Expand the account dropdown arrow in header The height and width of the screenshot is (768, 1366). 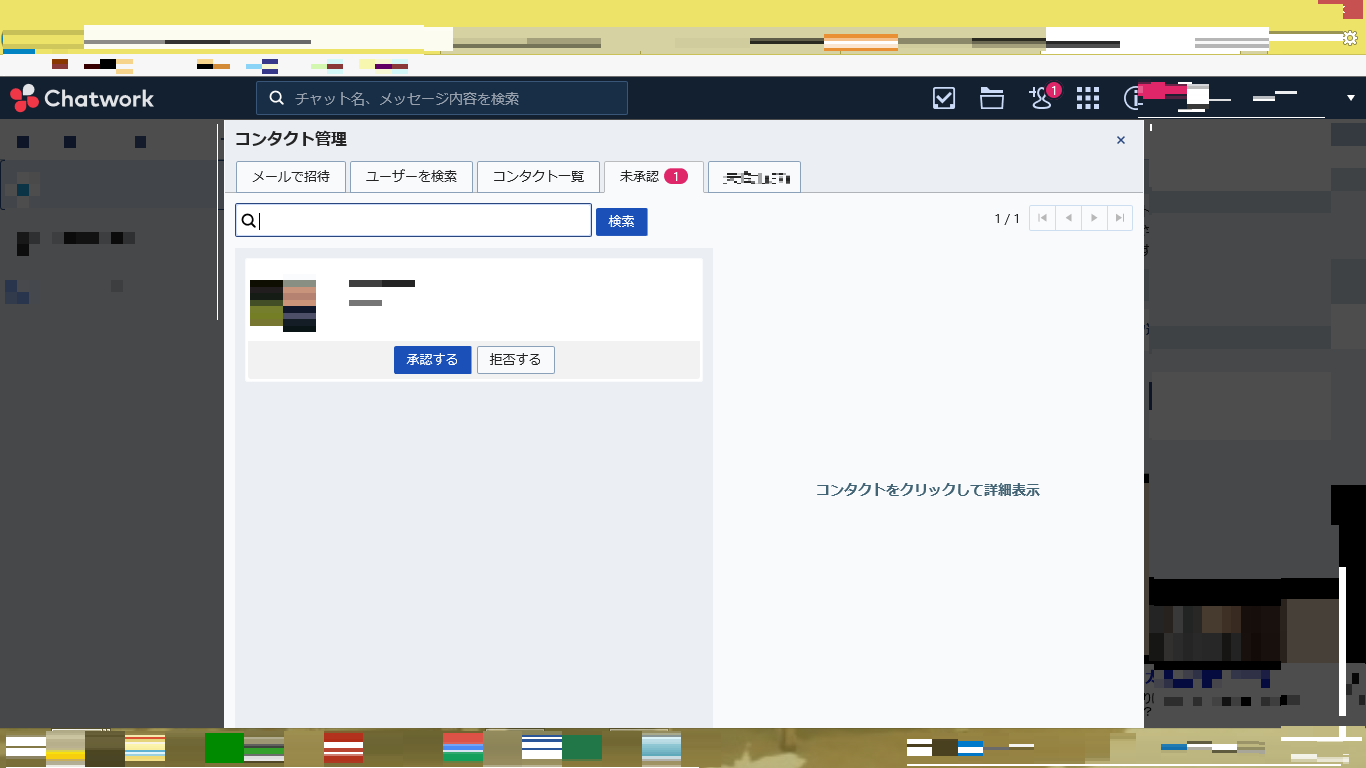[1351, 98]
